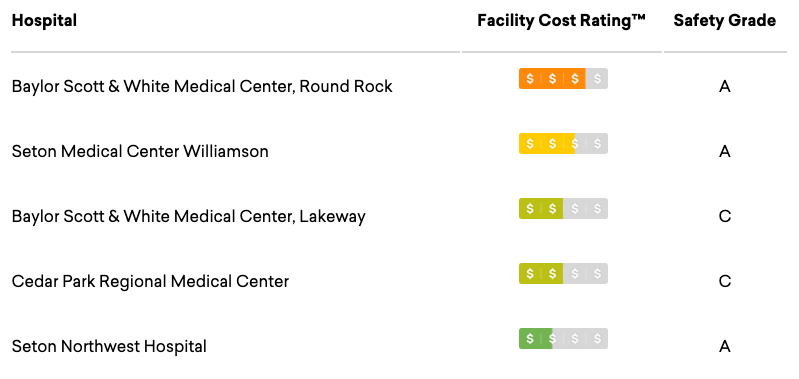Screen dimensions: 799x379
Task: Click the grey fourth dollar sign for Round Rock
Action: tap(597, 79)
